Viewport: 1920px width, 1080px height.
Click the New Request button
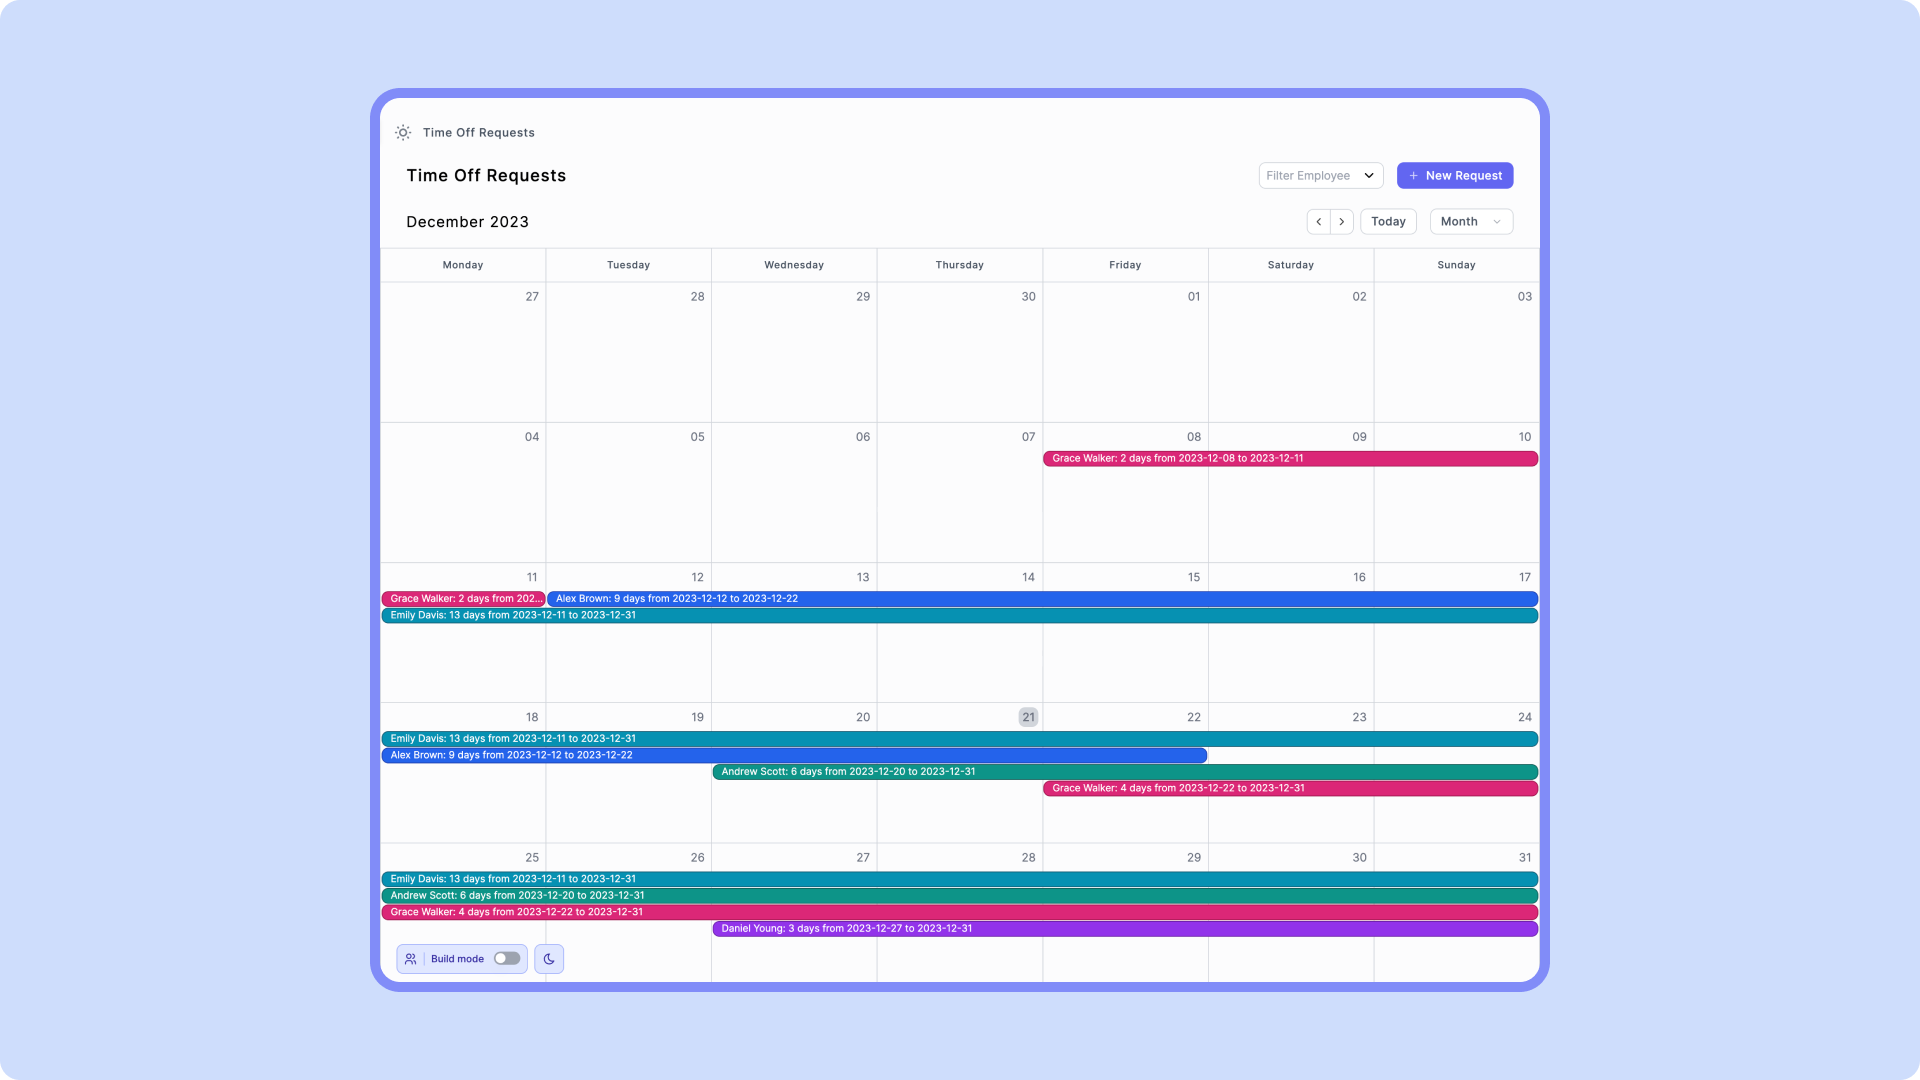click(1455, 175)
